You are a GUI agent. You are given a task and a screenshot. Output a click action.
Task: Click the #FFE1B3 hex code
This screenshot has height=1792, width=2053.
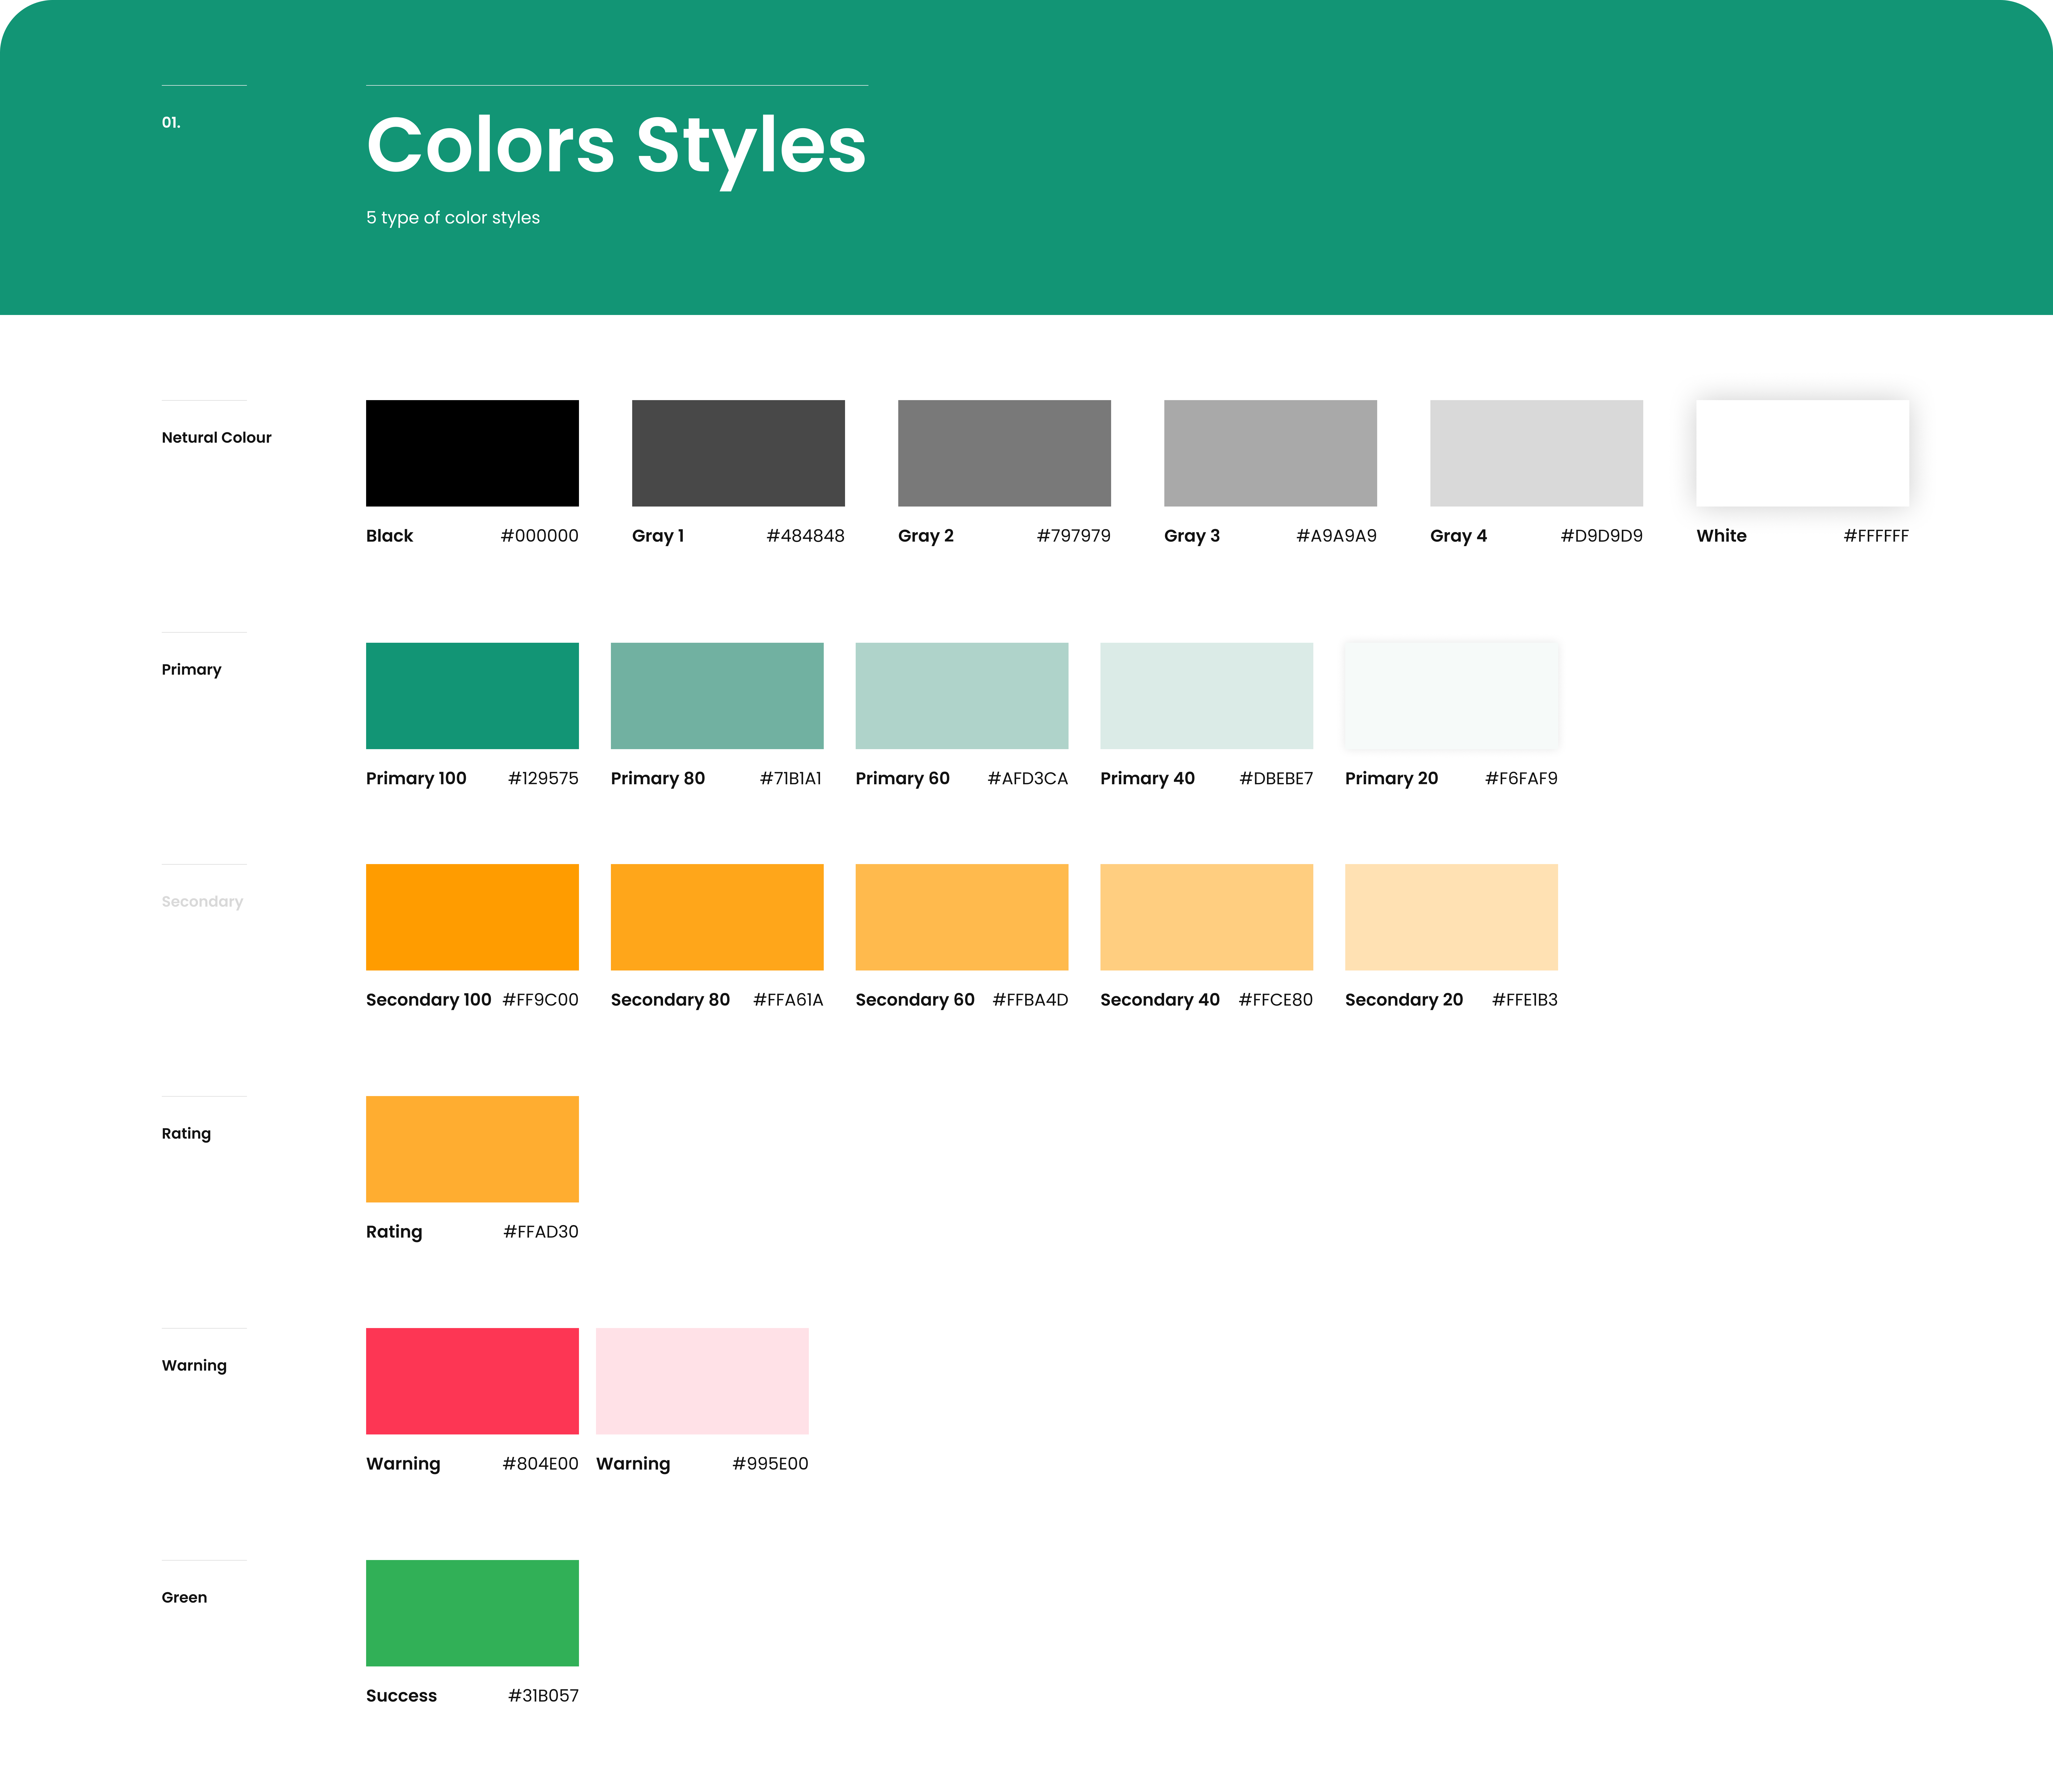click(1525, 1000)
